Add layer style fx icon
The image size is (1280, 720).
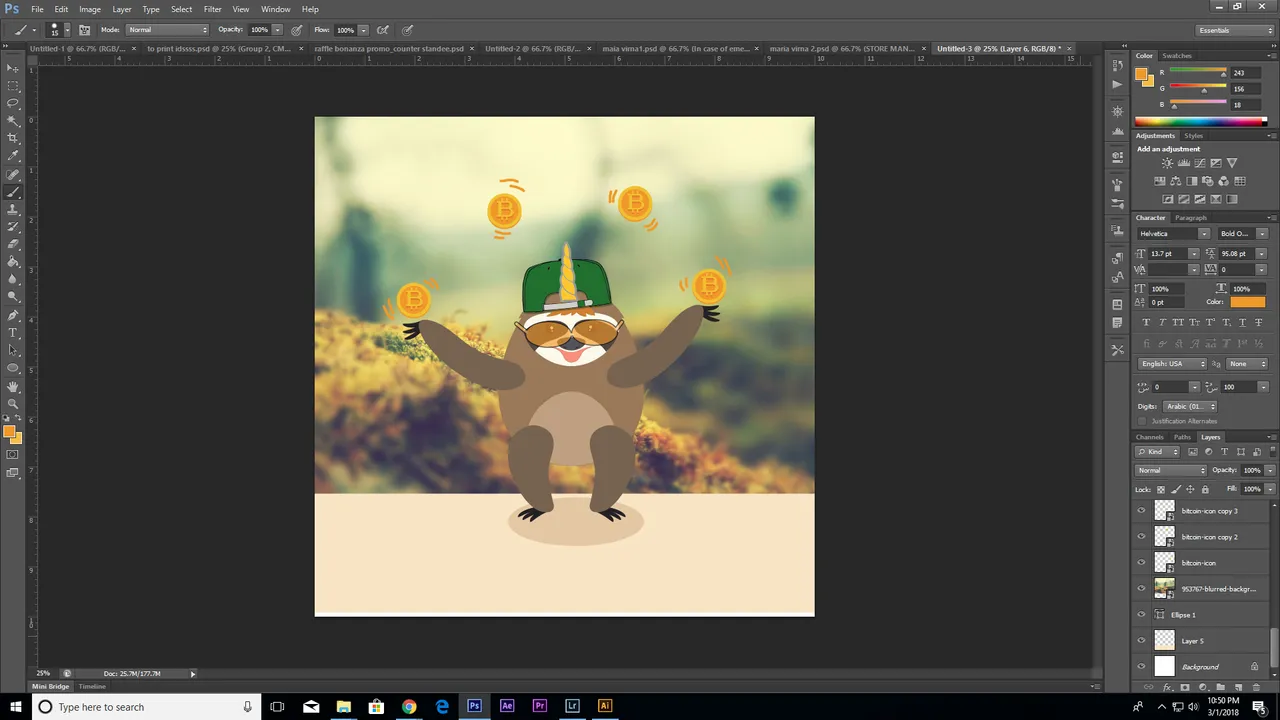coord(1167,688)
